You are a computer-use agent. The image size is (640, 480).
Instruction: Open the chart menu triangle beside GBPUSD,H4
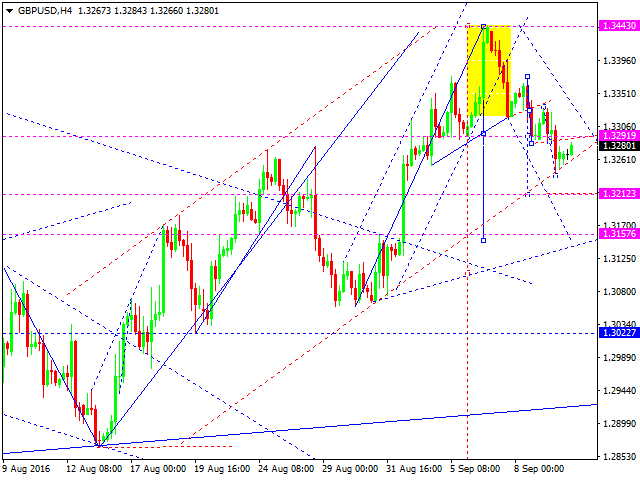pos(9,11)
